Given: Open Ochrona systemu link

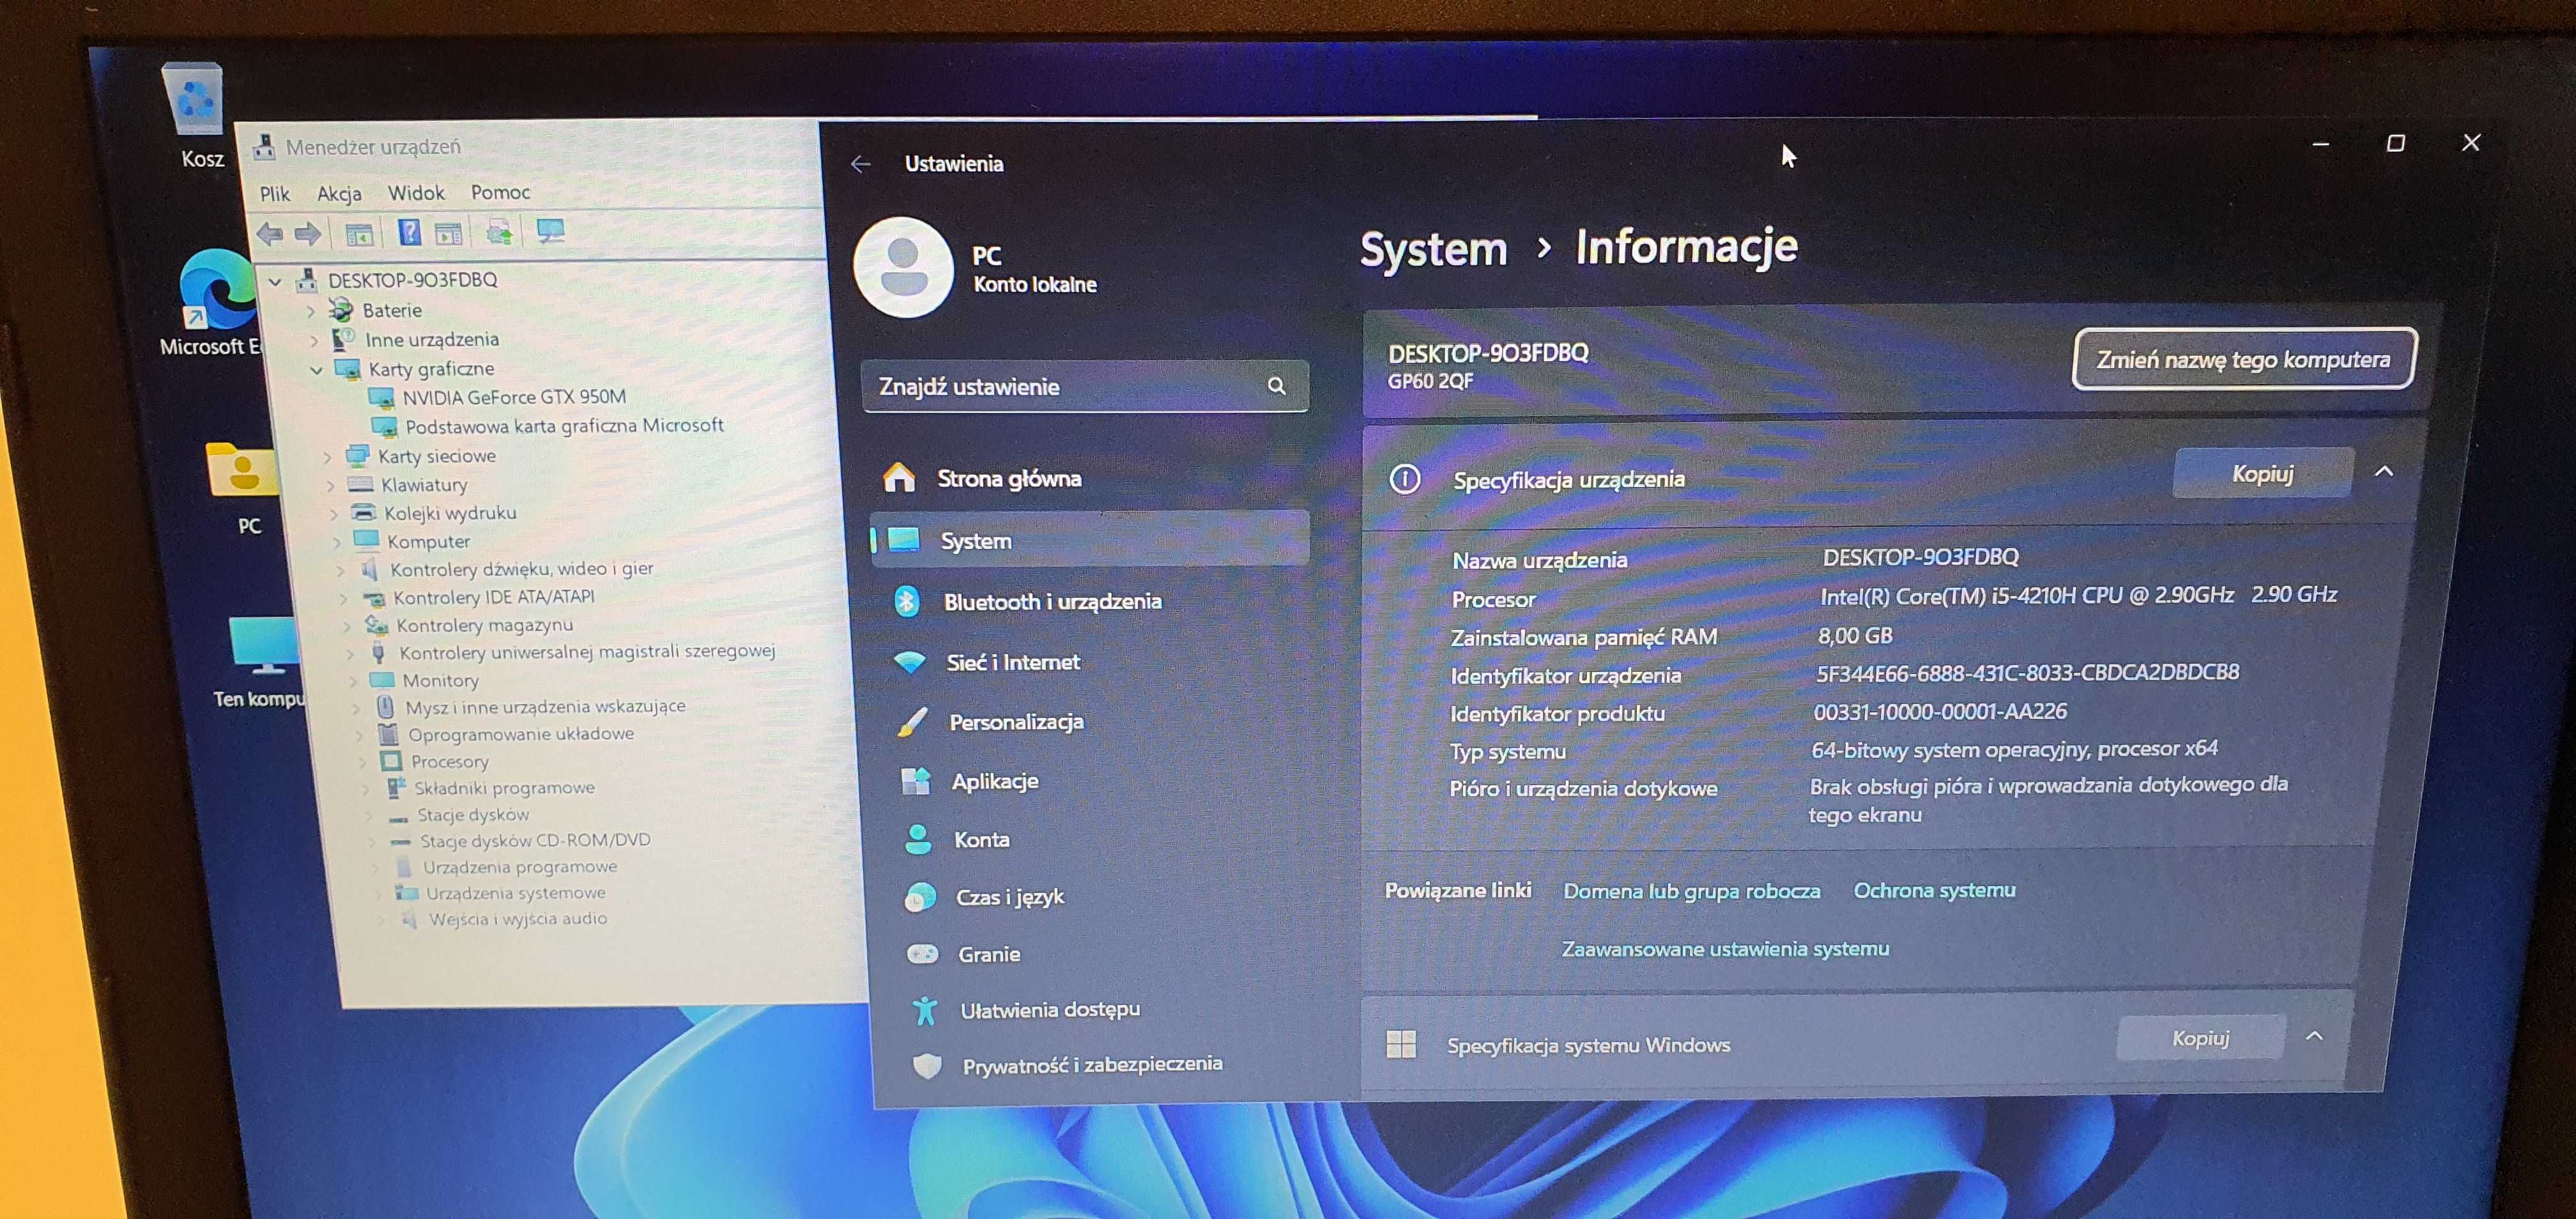Looking at the screenshot, I should (x=1934, y=890).
